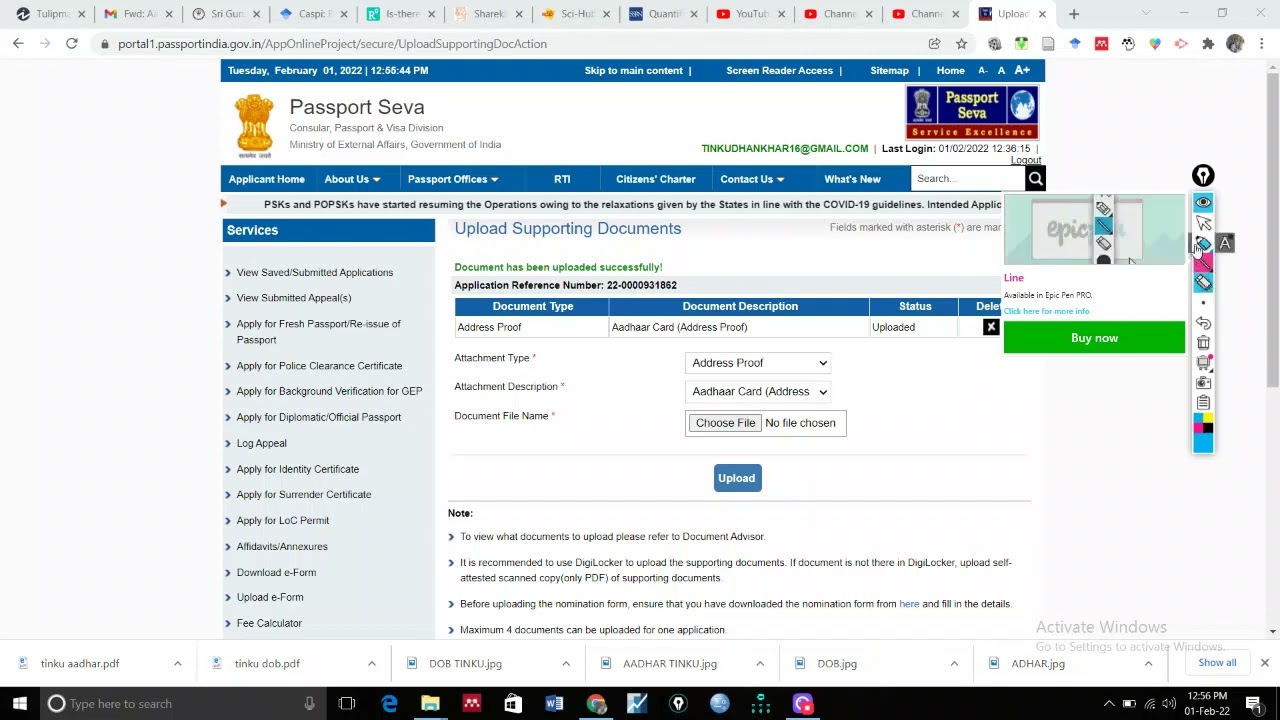Screen dimensions: 1280x720
Task: Switch to the Sci-Hub tab
Action: coord(575,14)
